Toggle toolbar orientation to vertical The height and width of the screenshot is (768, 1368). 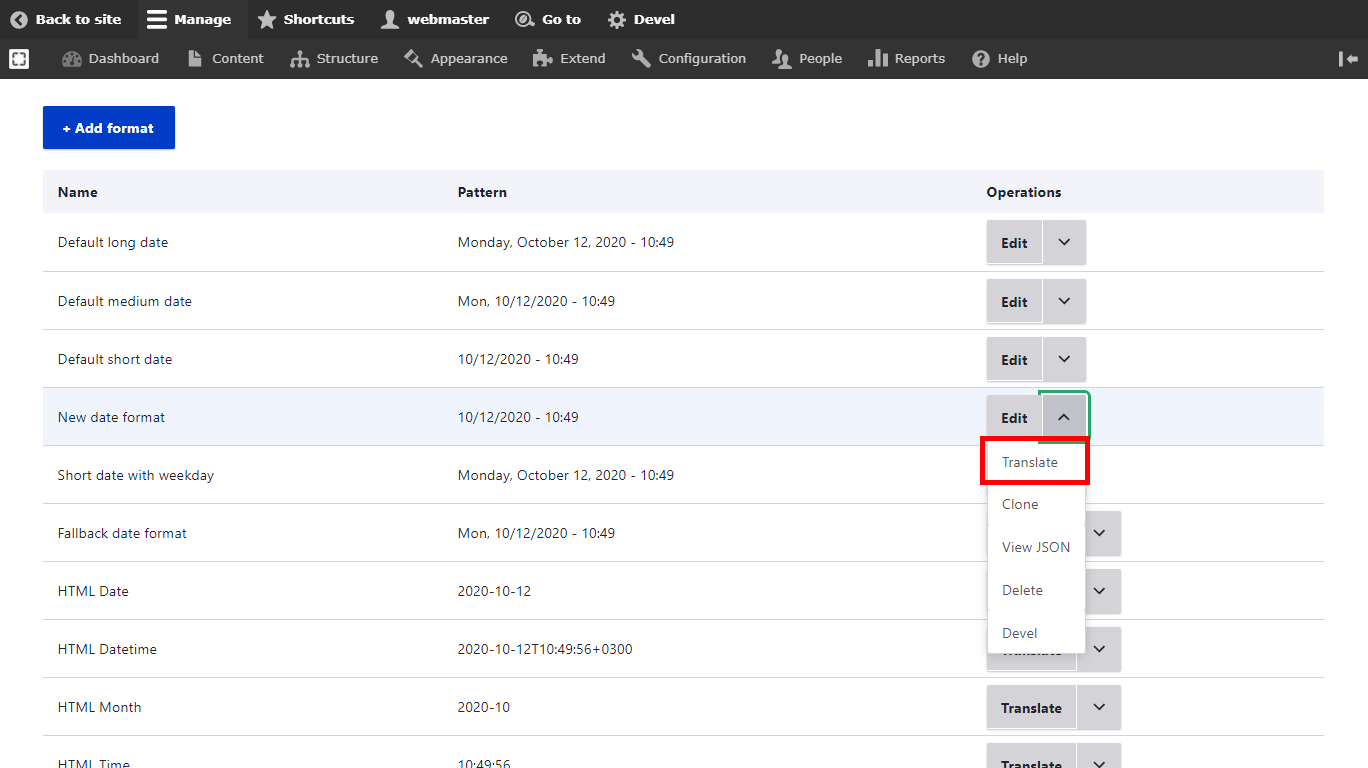(x=1348, y=59)
